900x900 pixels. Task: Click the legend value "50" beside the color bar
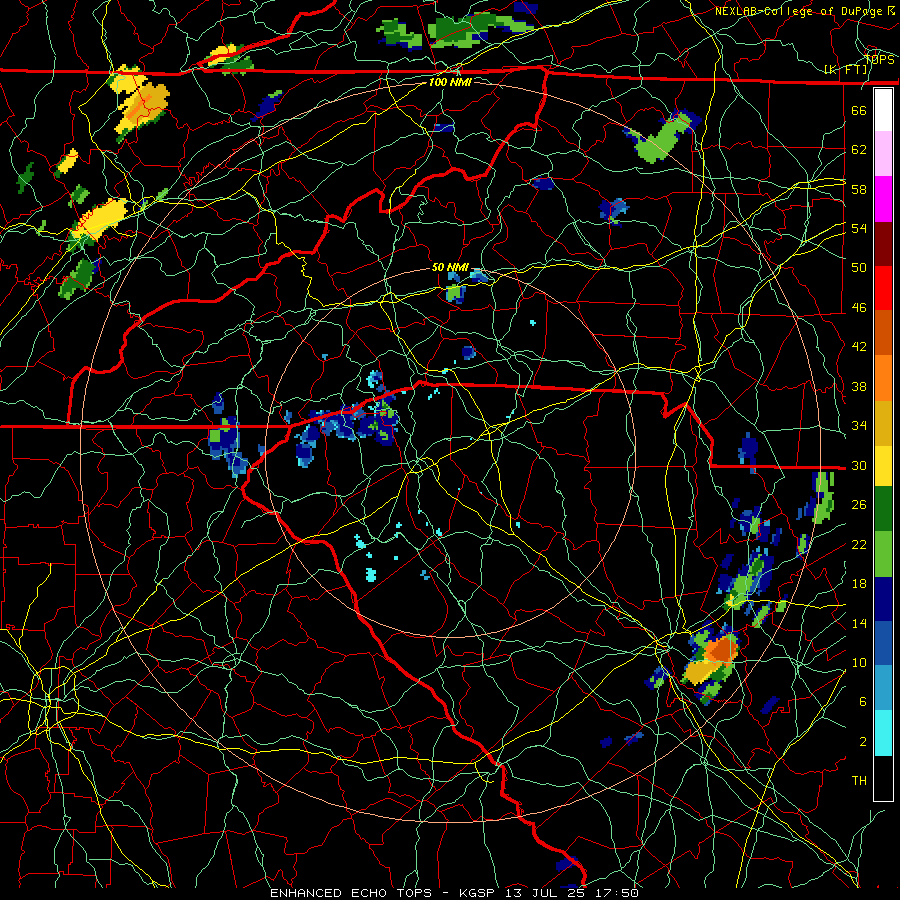click(x=859, y=267)
